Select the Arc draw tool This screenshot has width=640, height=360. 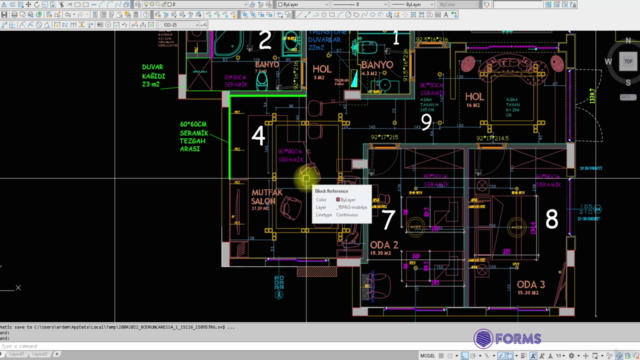coord(340,15)
